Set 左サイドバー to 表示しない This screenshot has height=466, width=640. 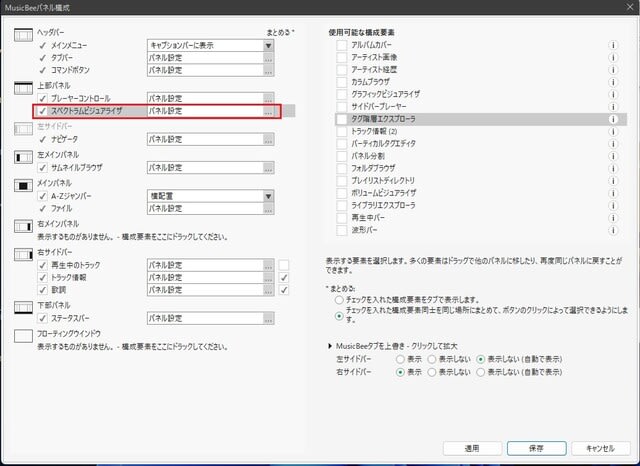pyautogui.click(x=432, y=359)
